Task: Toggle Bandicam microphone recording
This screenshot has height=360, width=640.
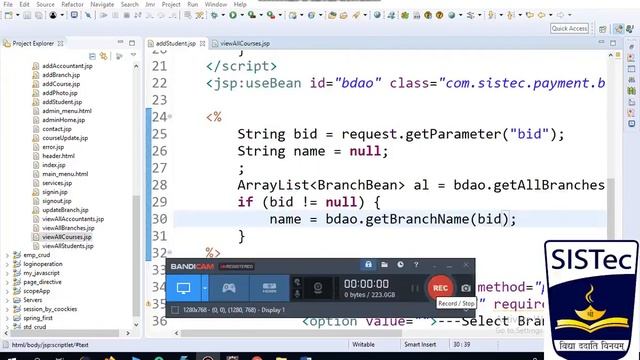Action: click(x=297, y=294)
